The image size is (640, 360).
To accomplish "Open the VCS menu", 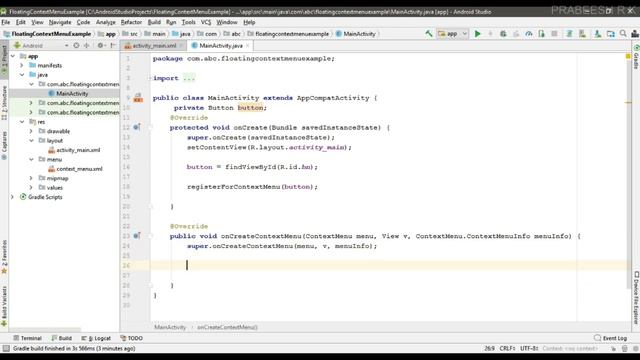I will click(206, 22).
